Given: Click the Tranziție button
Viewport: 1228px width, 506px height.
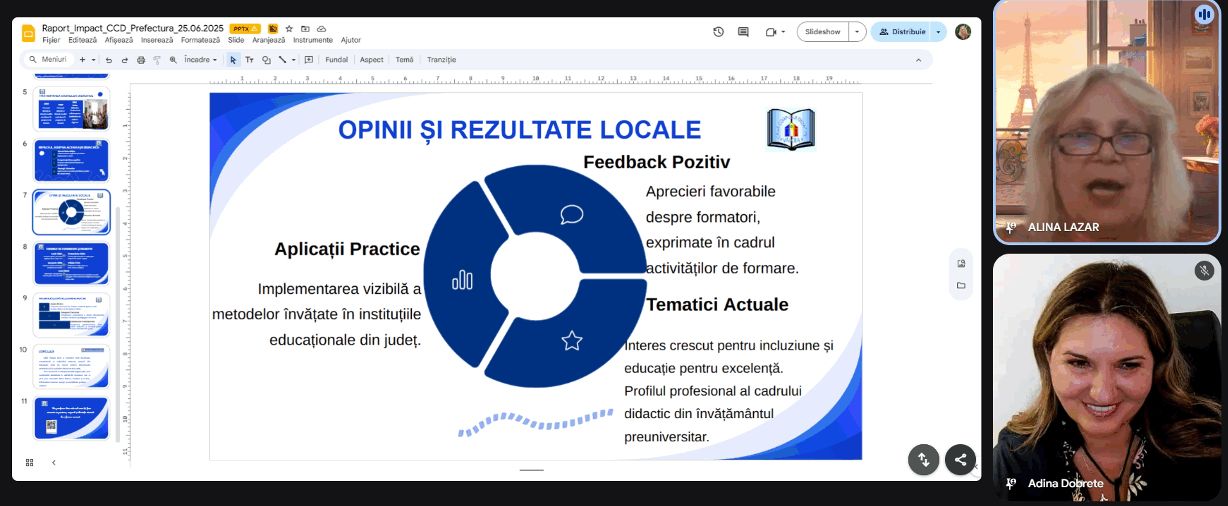Looking at the screenshot, I should 441,60.
